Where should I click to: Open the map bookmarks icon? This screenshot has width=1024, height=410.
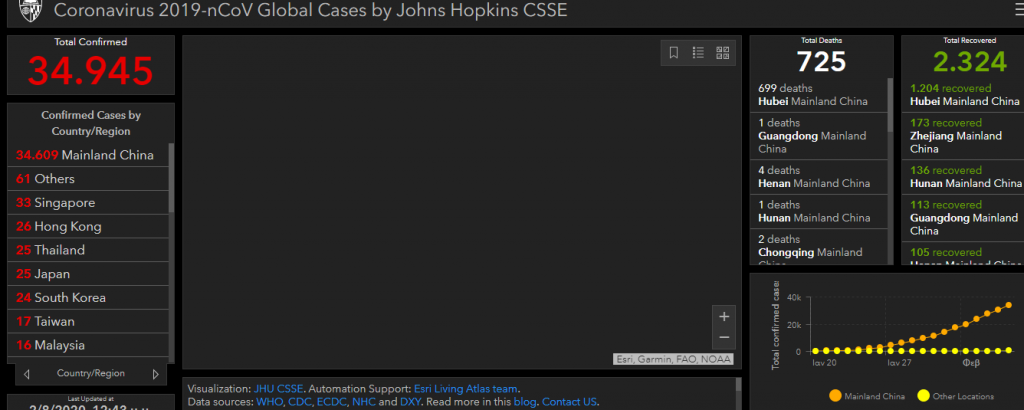pos(674,52)
